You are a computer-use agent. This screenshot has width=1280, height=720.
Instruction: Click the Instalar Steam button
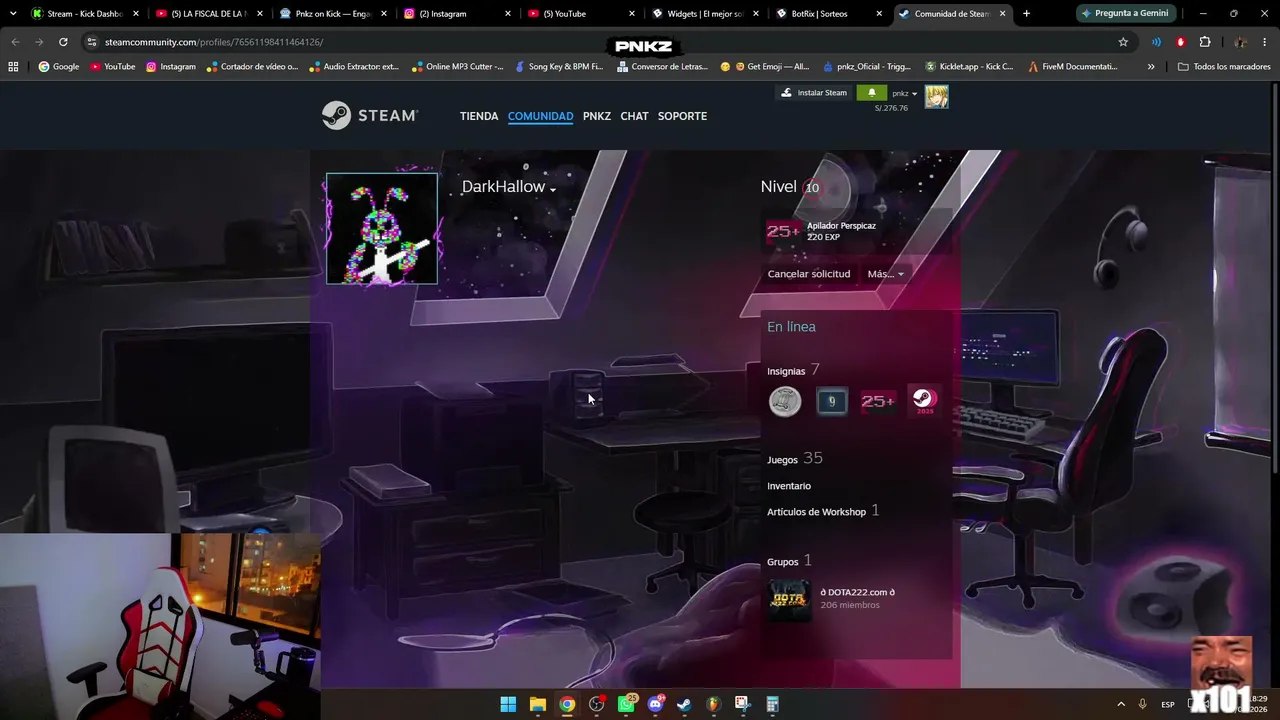tap(814, 93)
